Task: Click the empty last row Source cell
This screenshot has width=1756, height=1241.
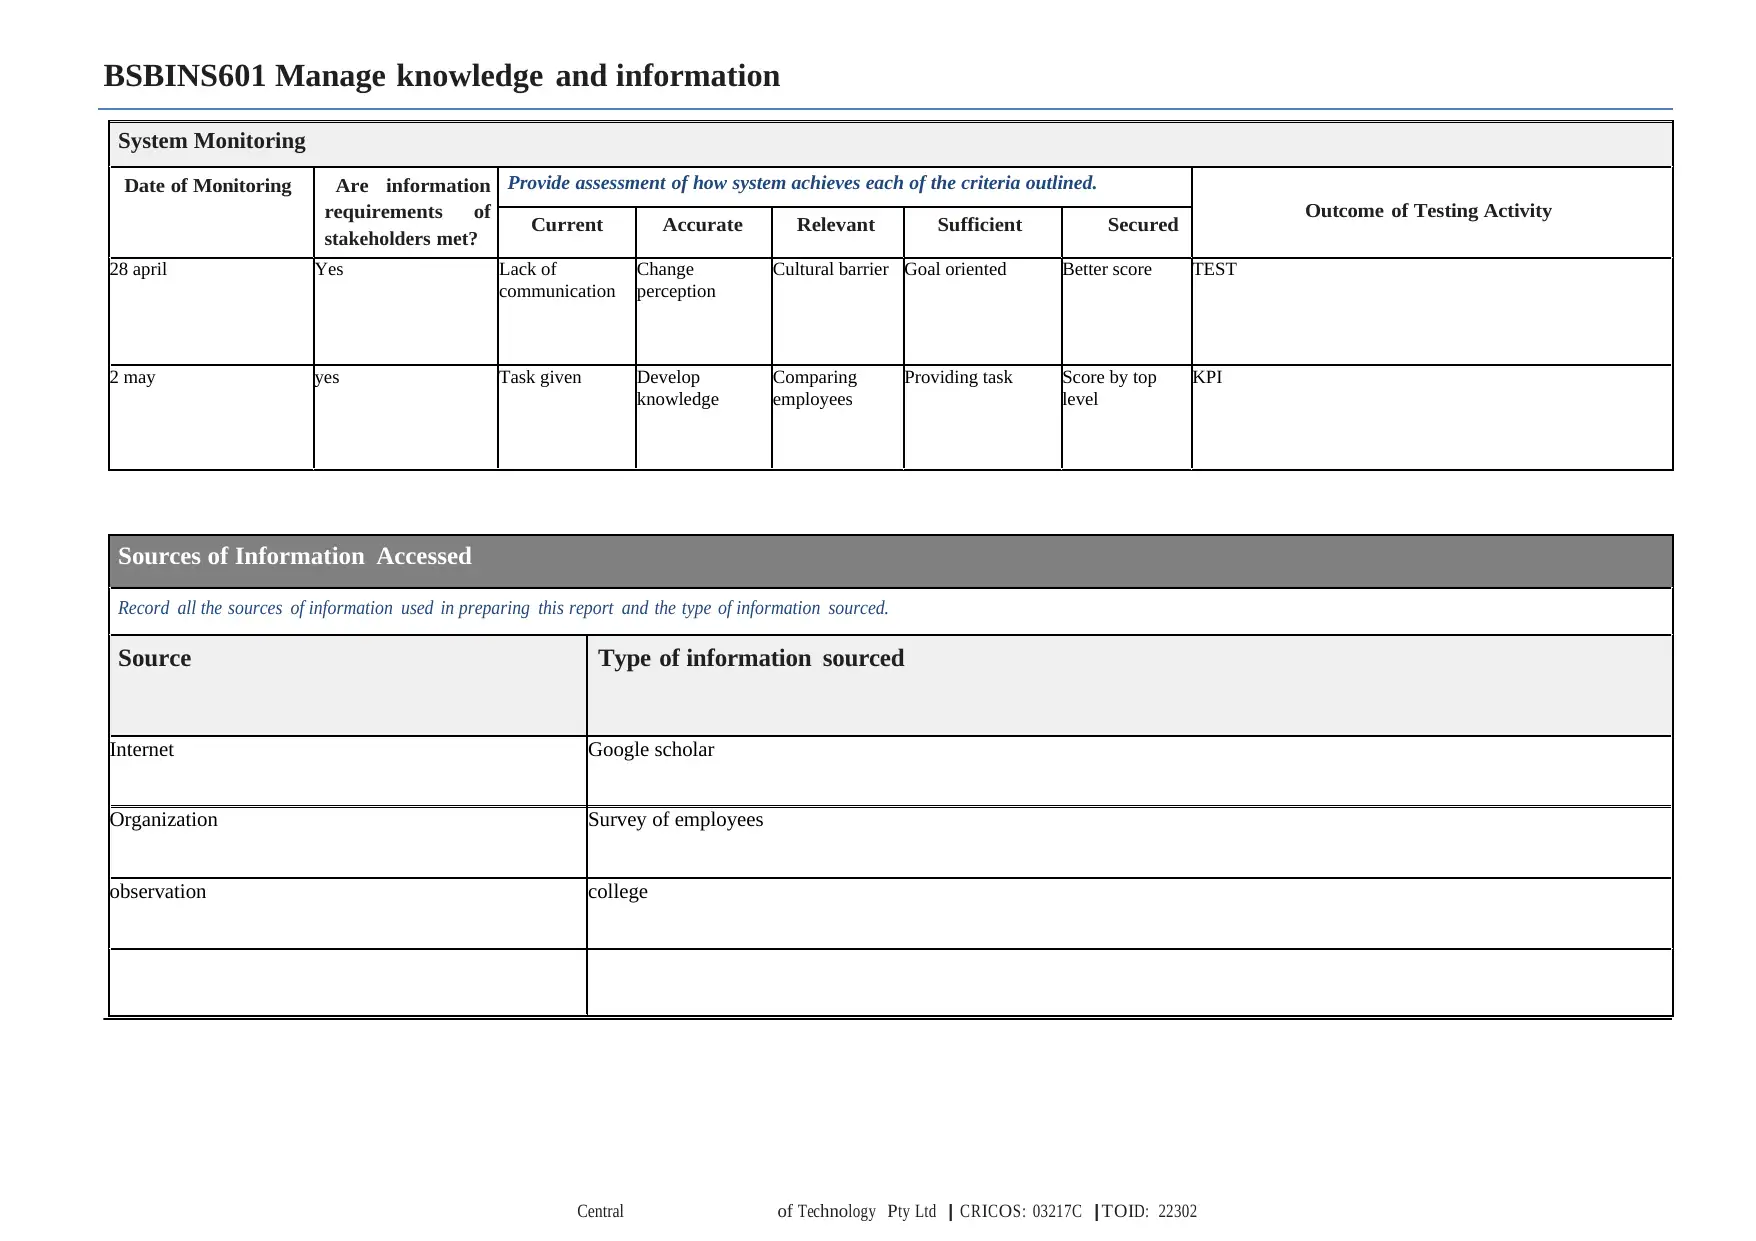Action: tap(348, 982)
